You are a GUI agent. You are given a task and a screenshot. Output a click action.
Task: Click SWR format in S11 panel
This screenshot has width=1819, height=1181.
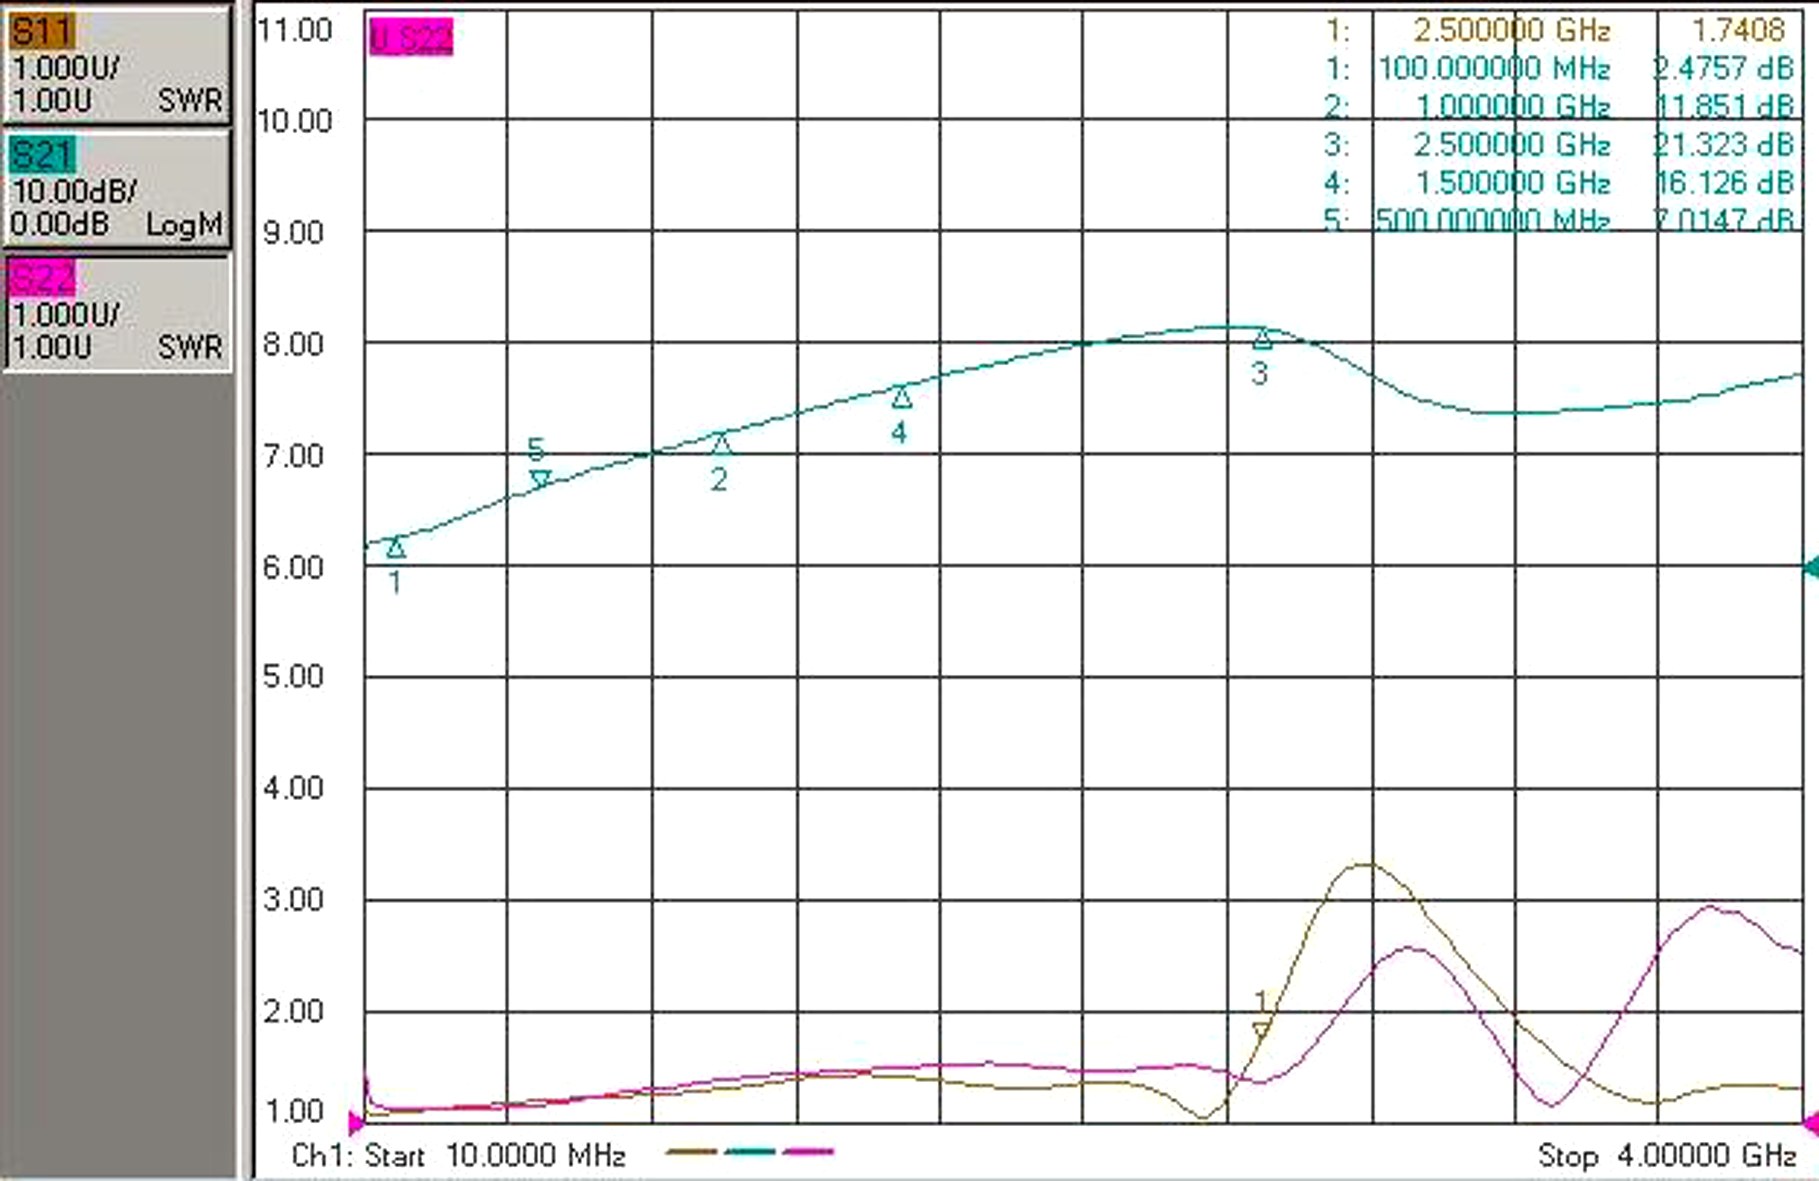(189, 101)
